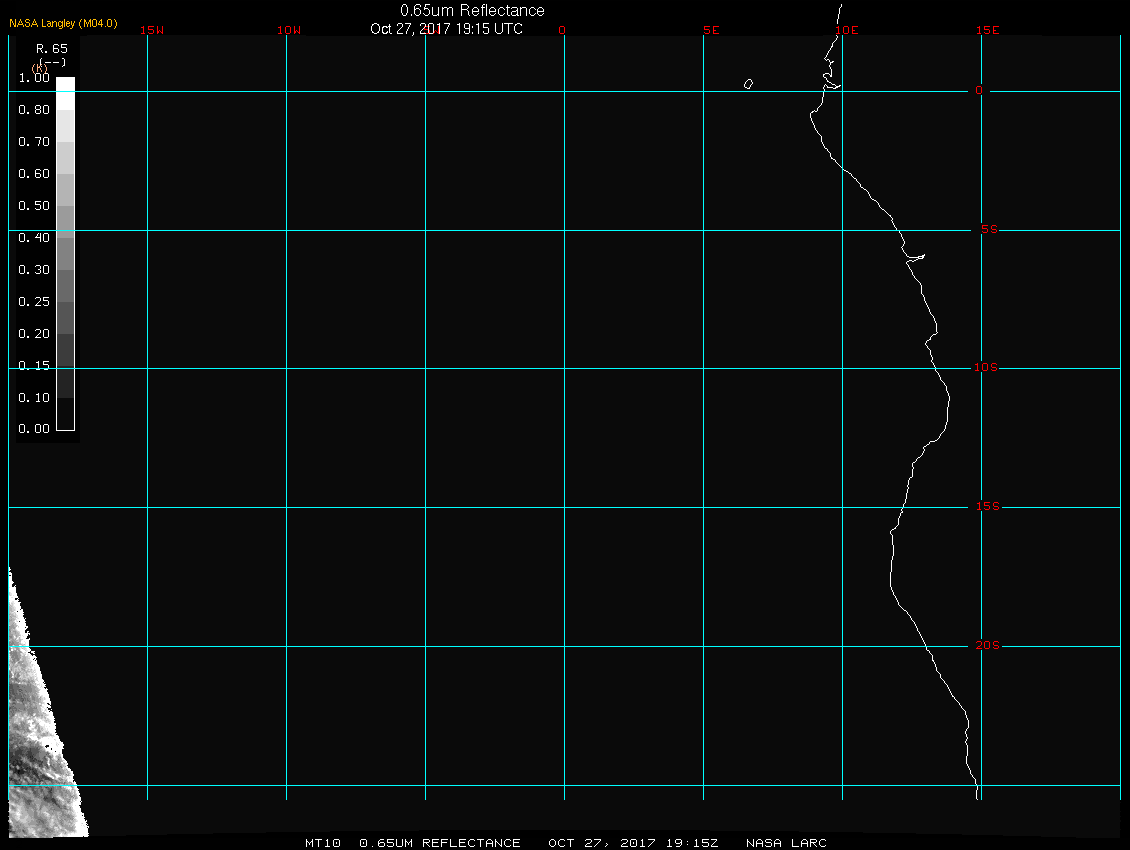Click "OCT 27, 2017 19:15Z" in the bottom caption
The image size is (1130, 850).
pos(633,843)
